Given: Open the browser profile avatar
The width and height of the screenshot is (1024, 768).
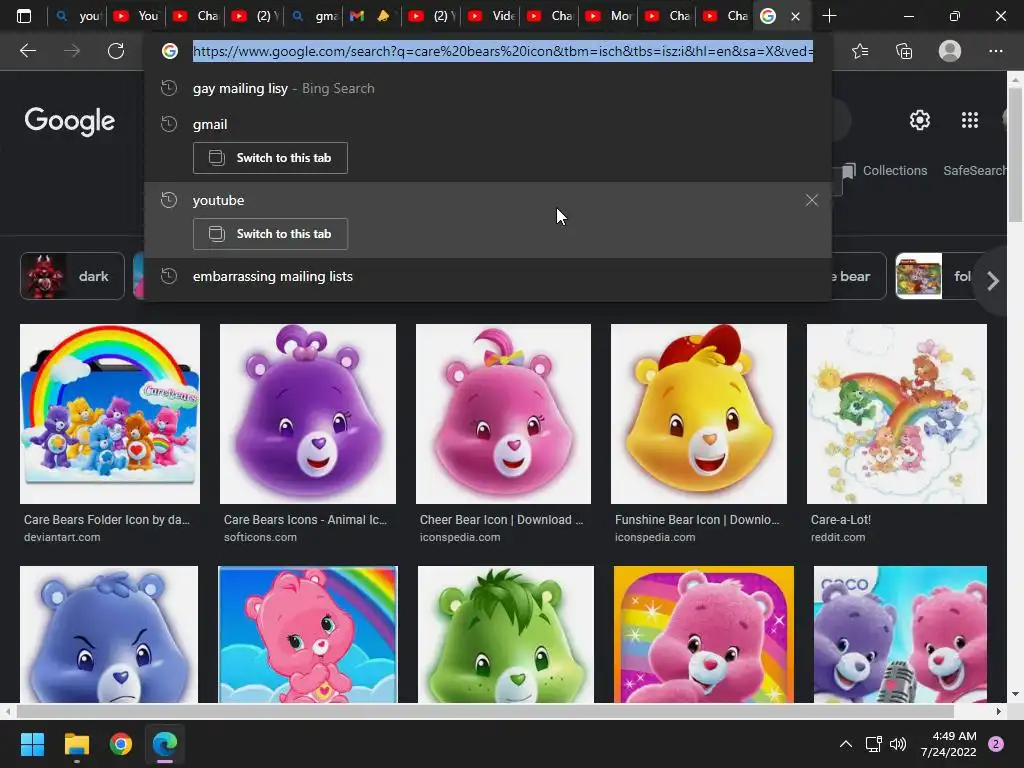Looking at the screenshot, I should click(950, 51).
